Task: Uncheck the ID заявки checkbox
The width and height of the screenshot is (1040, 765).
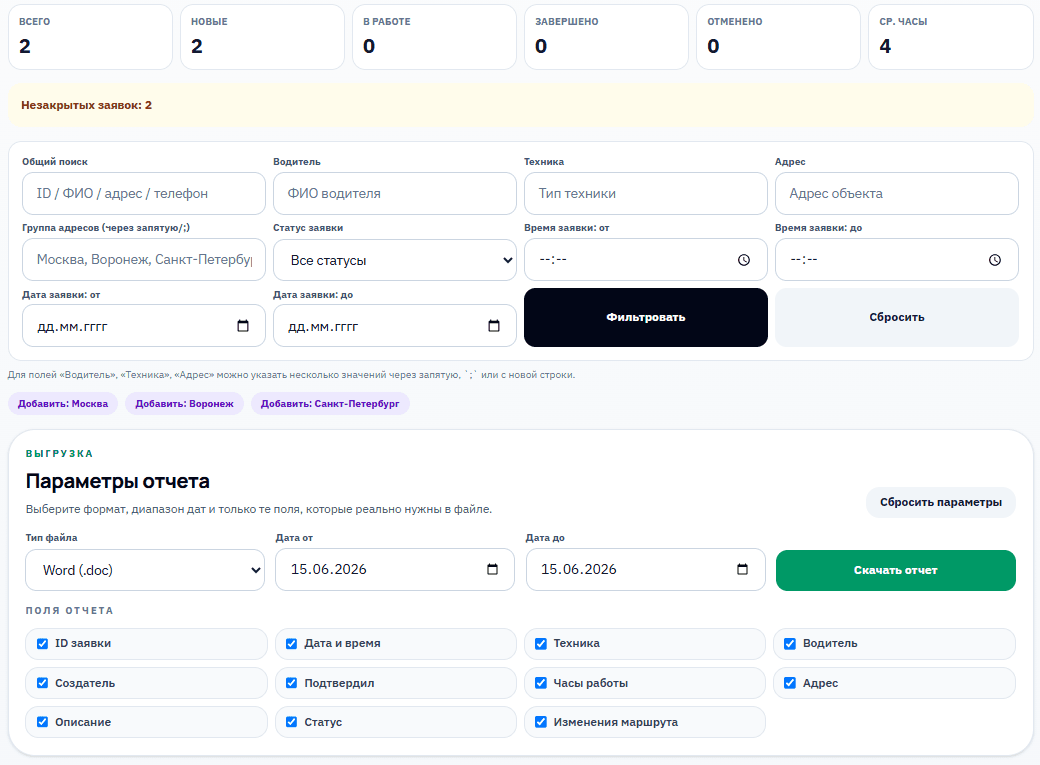Action: click(42, 644)
